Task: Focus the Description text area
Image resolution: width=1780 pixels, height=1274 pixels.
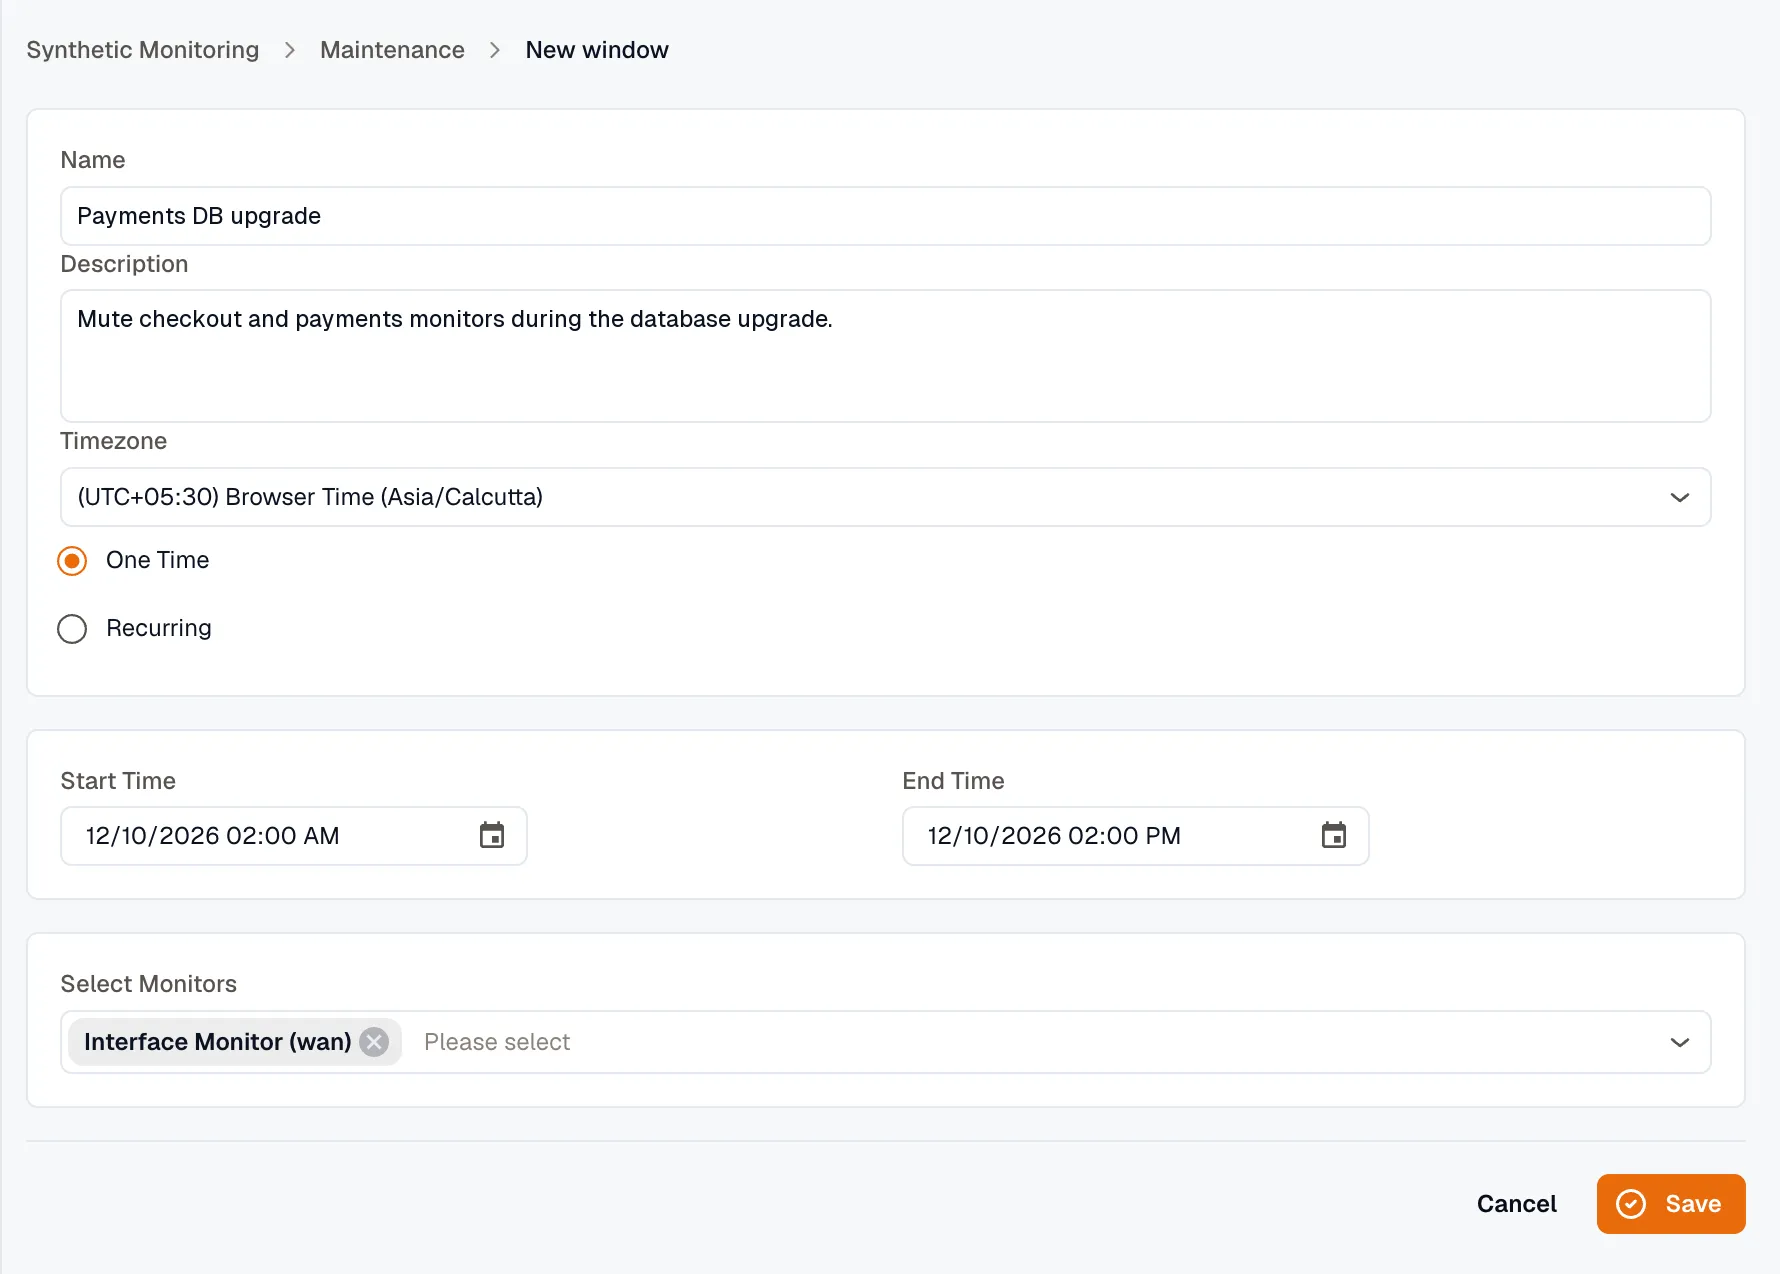Action: click(x=885, y=356)
